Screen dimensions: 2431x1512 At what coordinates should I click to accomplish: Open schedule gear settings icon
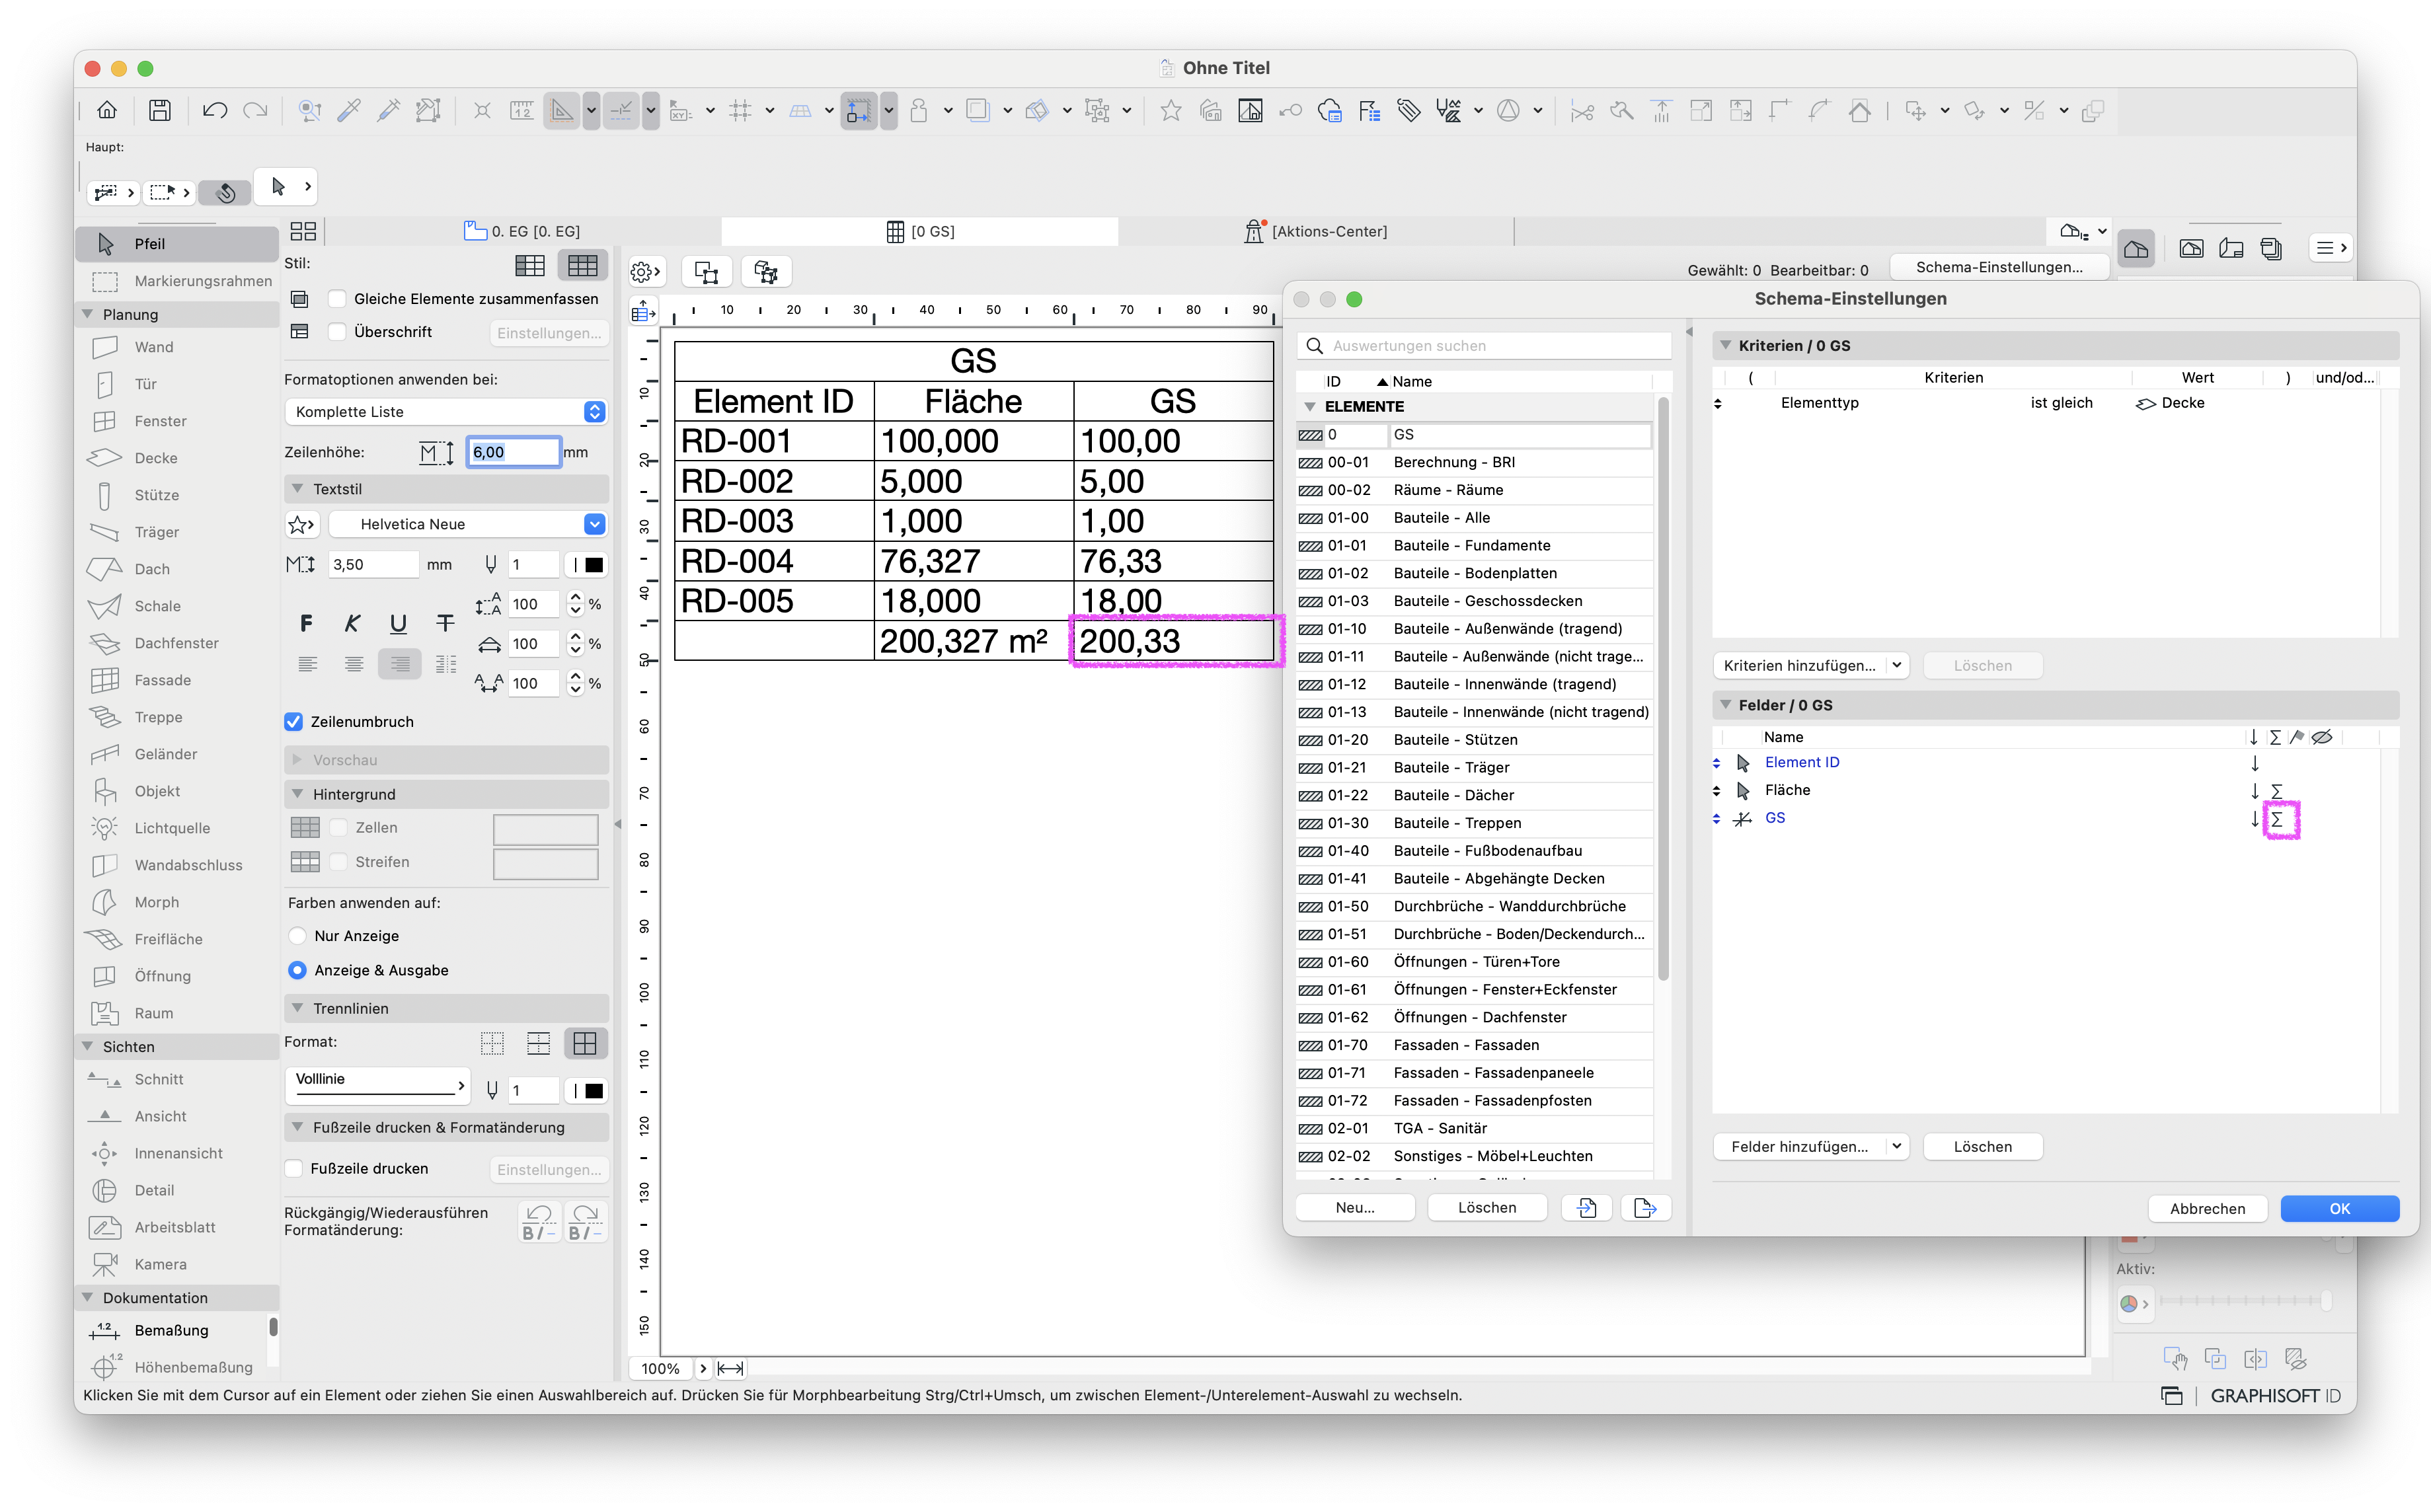tap(645, 271)
